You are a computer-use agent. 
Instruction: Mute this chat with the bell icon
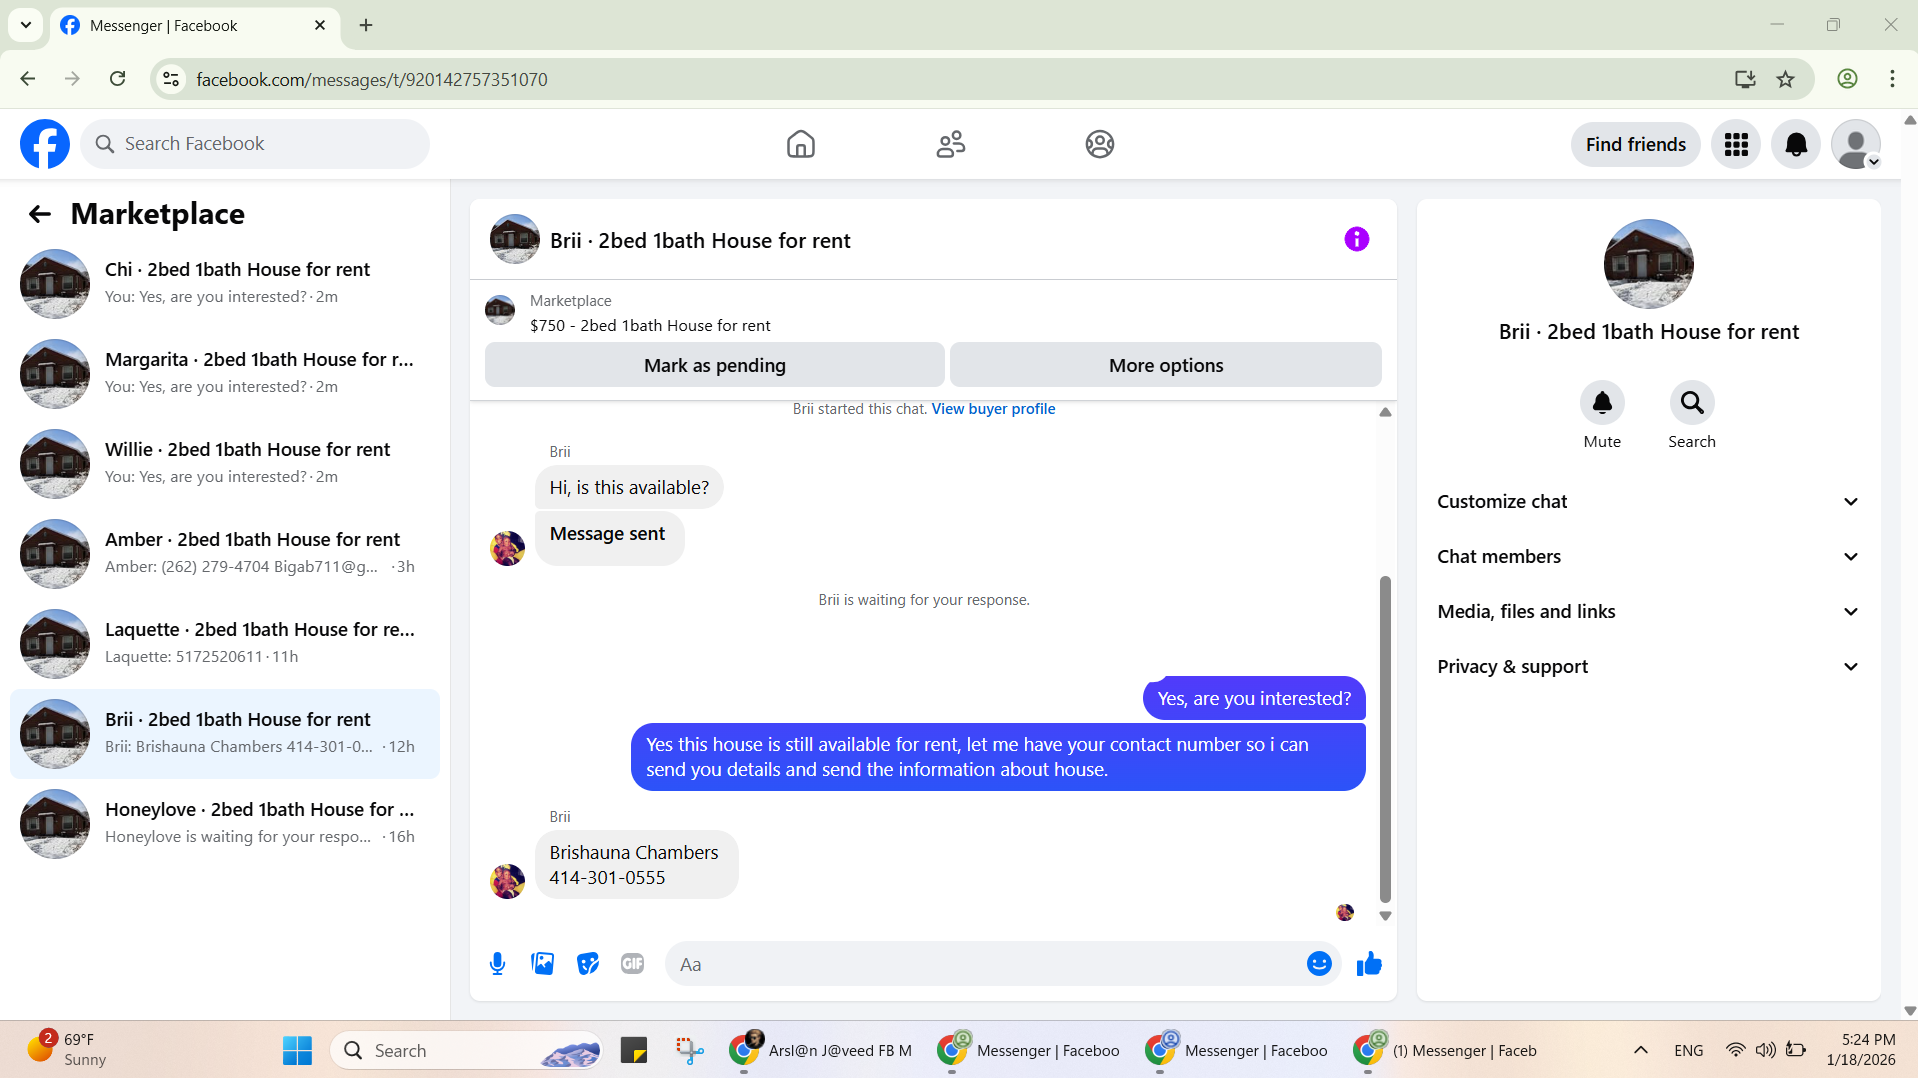click(1602, 402)
